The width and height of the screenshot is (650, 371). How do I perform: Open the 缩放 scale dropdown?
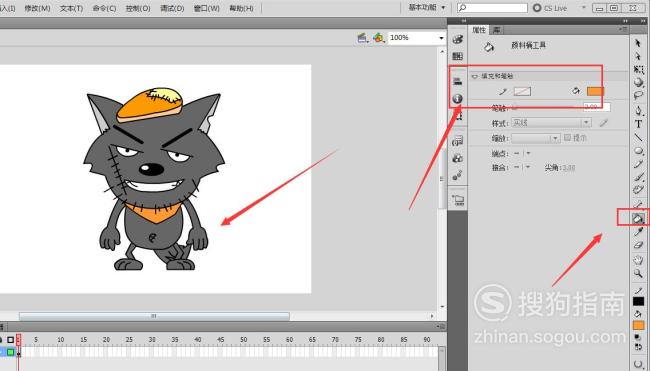pos(536,138)
